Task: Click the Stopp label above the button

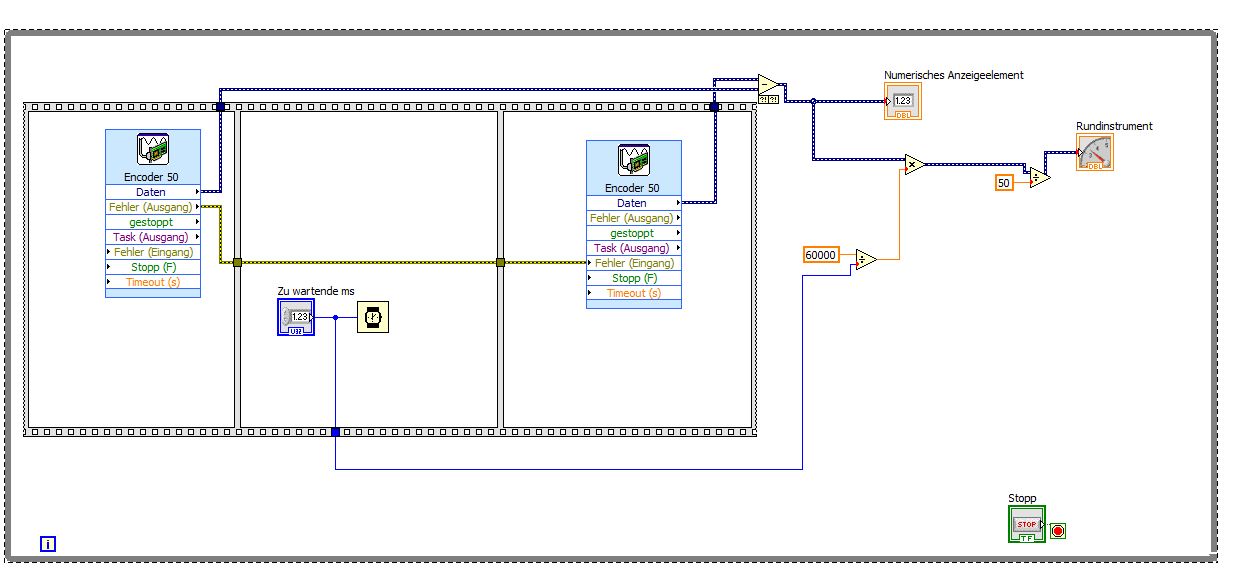Action: click(x=1022, y=498)
